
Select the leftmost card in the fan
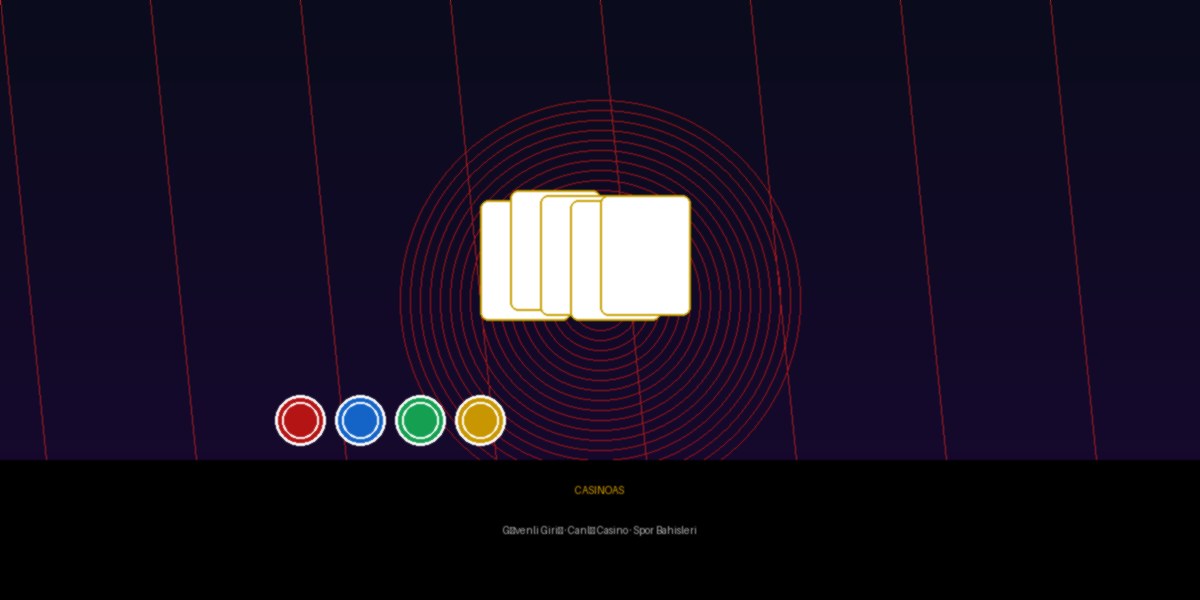pos(496,260)
